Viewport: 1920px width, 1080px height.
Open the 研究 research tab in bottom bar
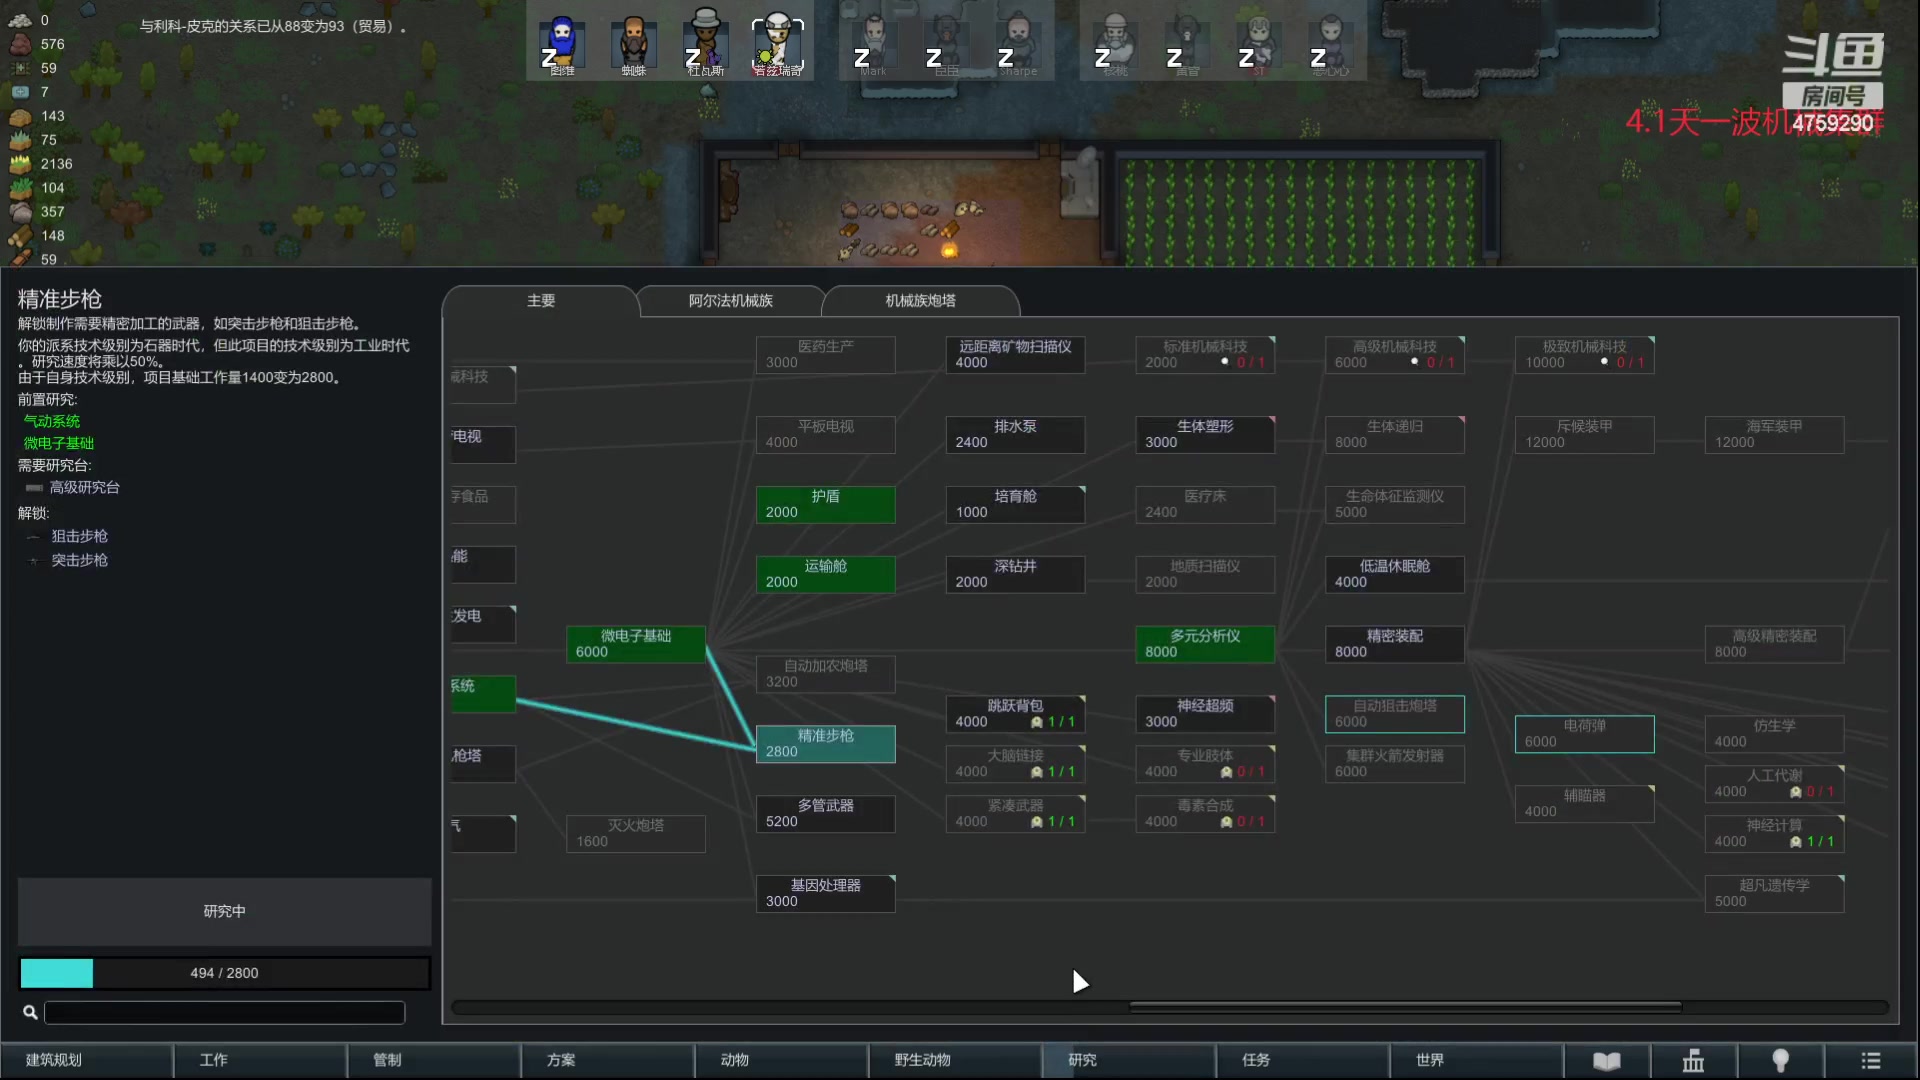(1128, 1061)
